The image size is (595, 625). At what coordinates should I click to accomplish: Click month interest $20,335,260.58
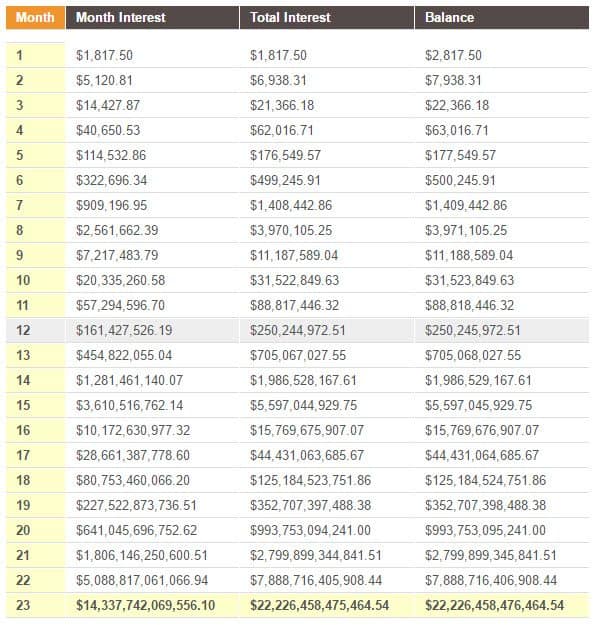(120, 280)
